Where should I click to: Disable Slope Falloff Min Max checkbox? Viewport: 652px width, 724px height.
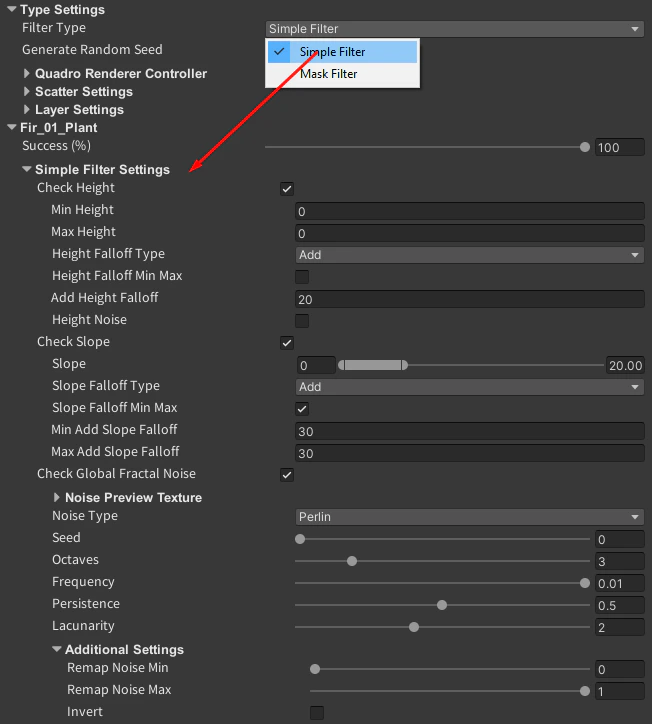point(302,409)
